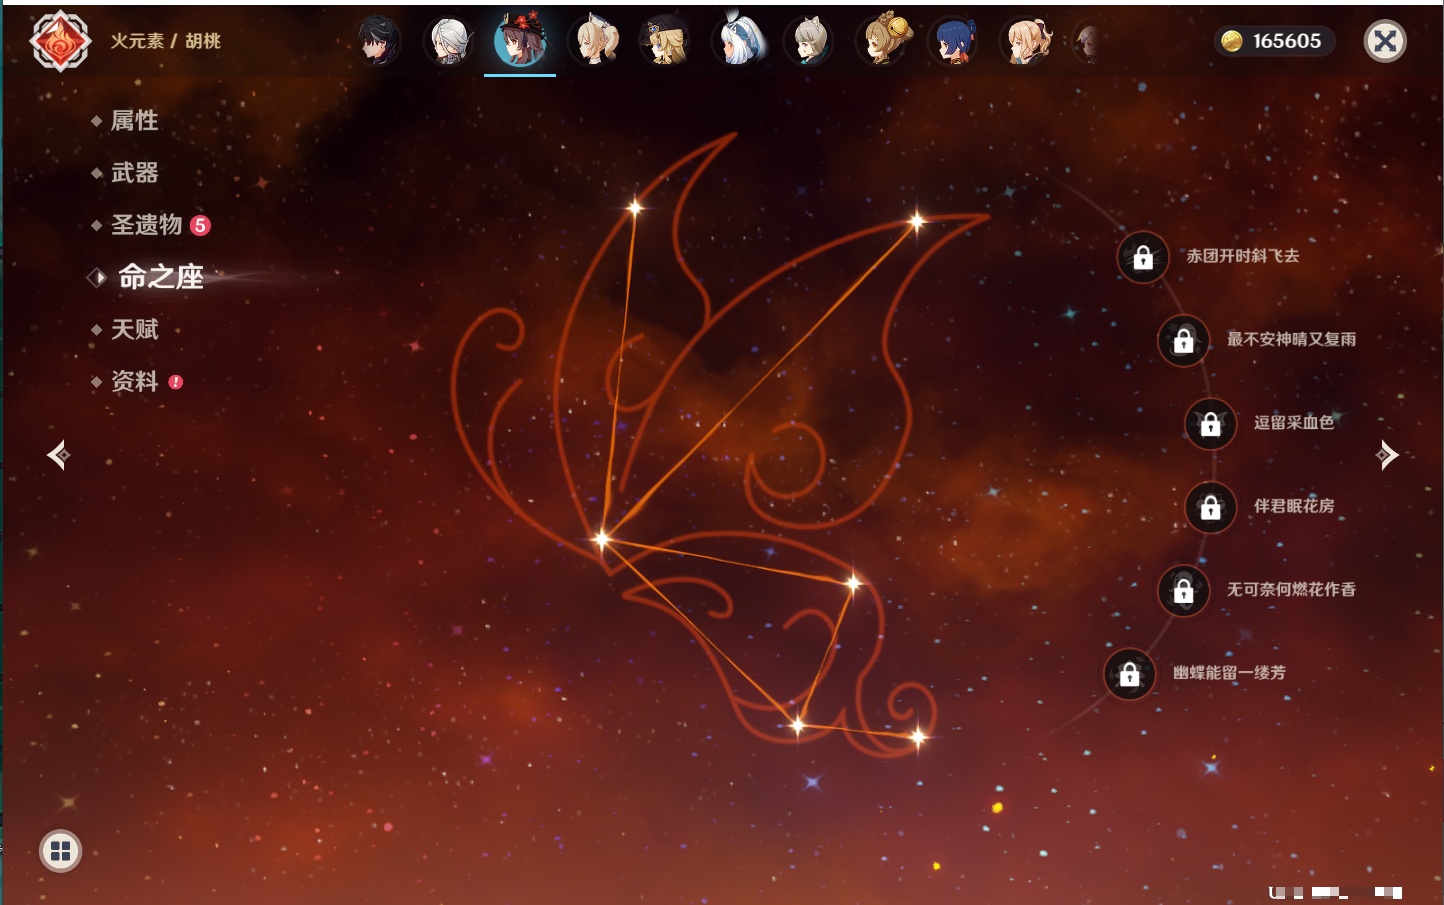Screen dimensions: 1444x905
Task: Click the constellation name 无可奈何燃花作香
Action: click(x=1291, y=589)
